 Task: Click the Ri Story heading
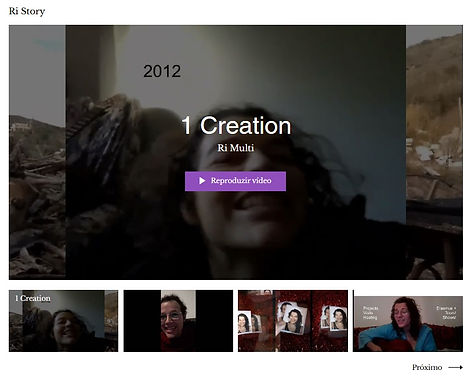coord(27,11)
